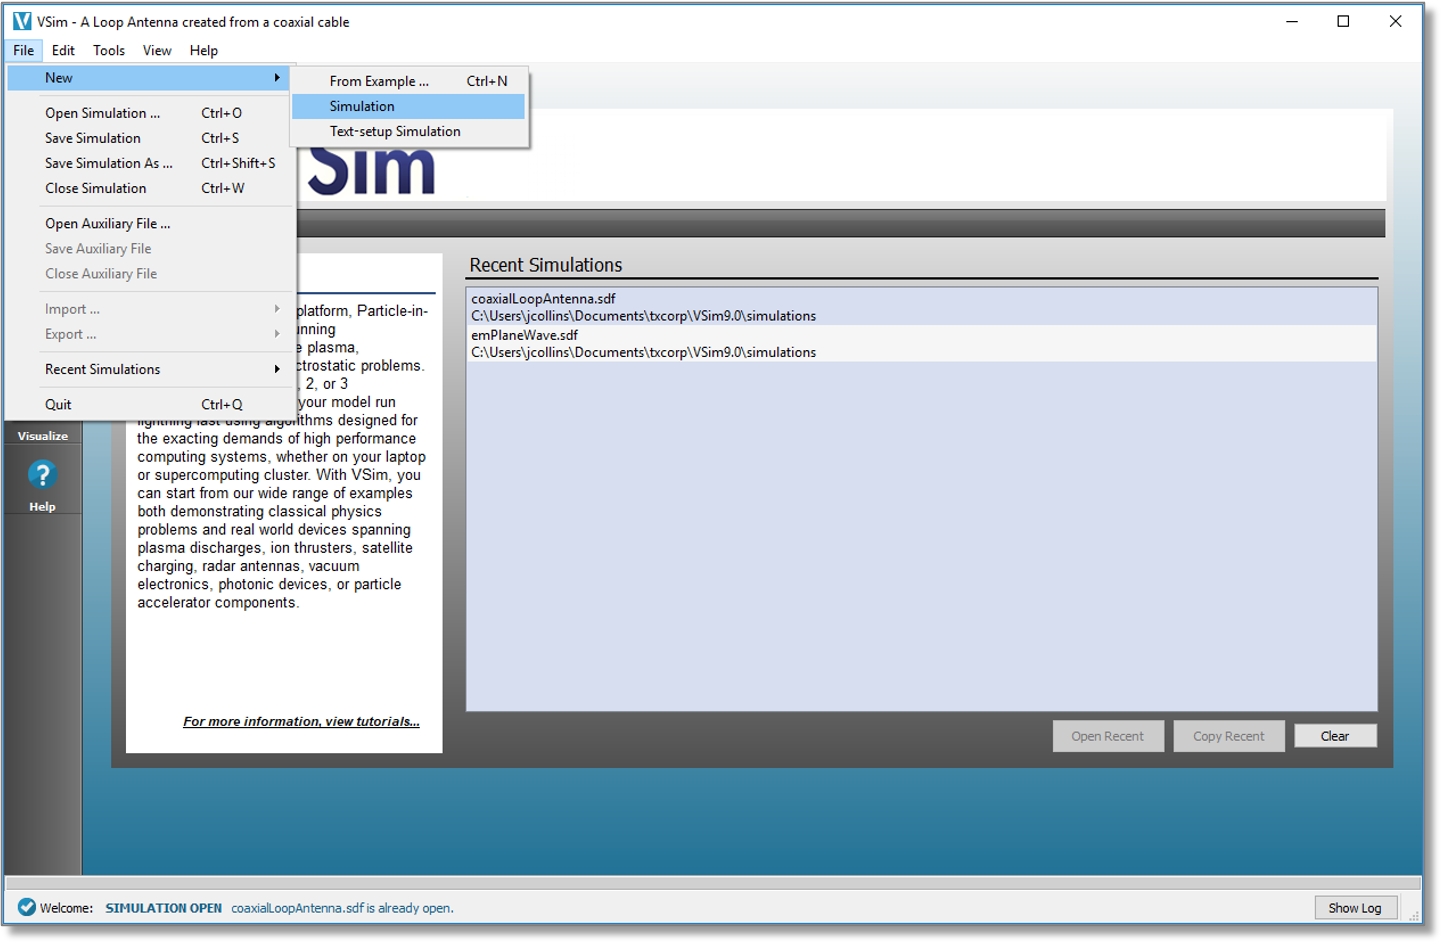Screen dimensions: 1442x942
Task: Click the Help question mark icon in sidebar
Action: coord(42,475)
